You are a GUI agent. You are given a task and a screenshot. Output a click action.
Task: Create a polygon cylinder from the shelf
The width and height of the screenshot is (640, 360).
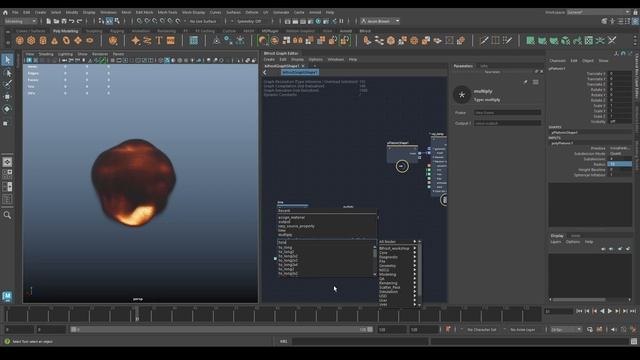click(x=43, y=40)
